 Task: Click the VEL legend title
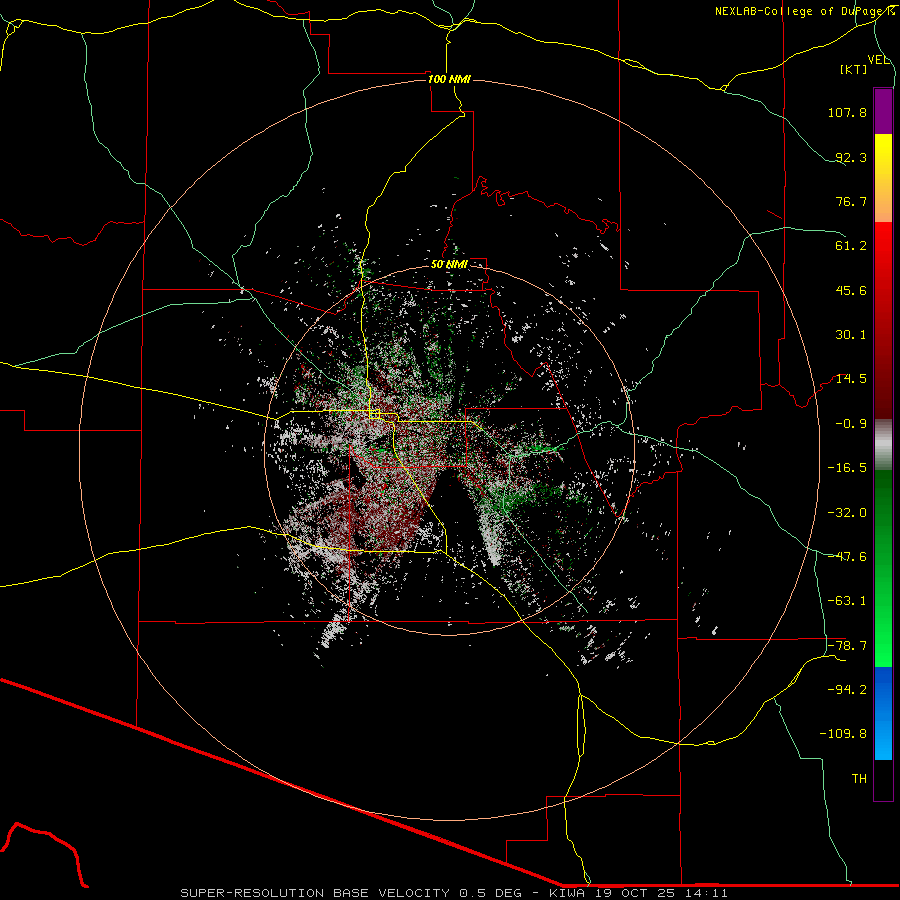click(879, 60)
